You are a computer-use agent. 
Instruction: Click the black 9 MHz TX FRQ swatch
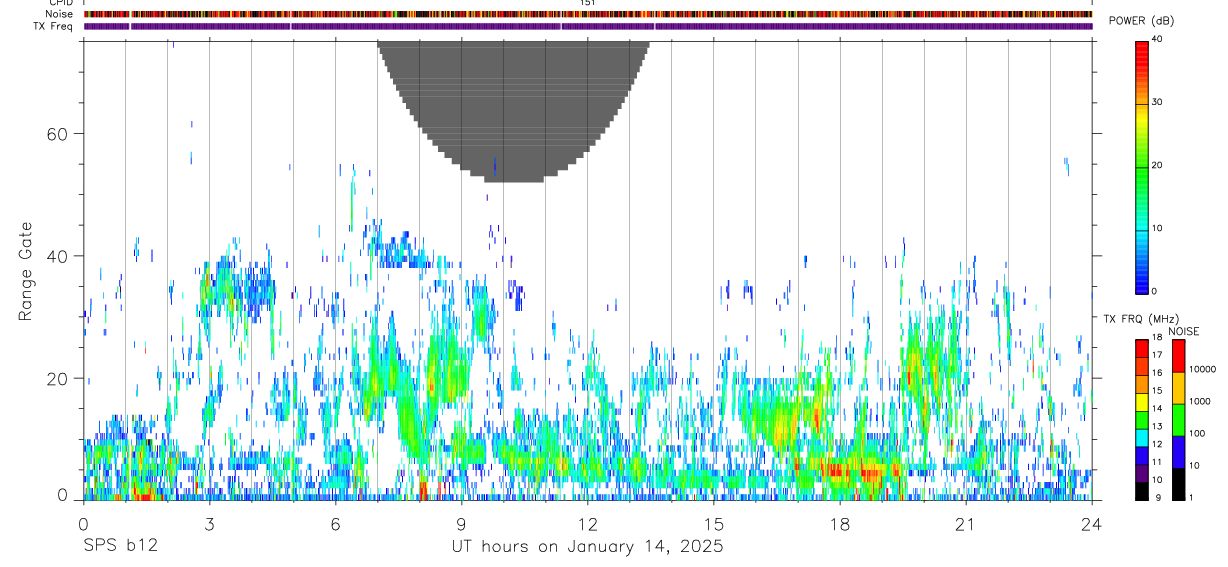tap(1142, 491)
